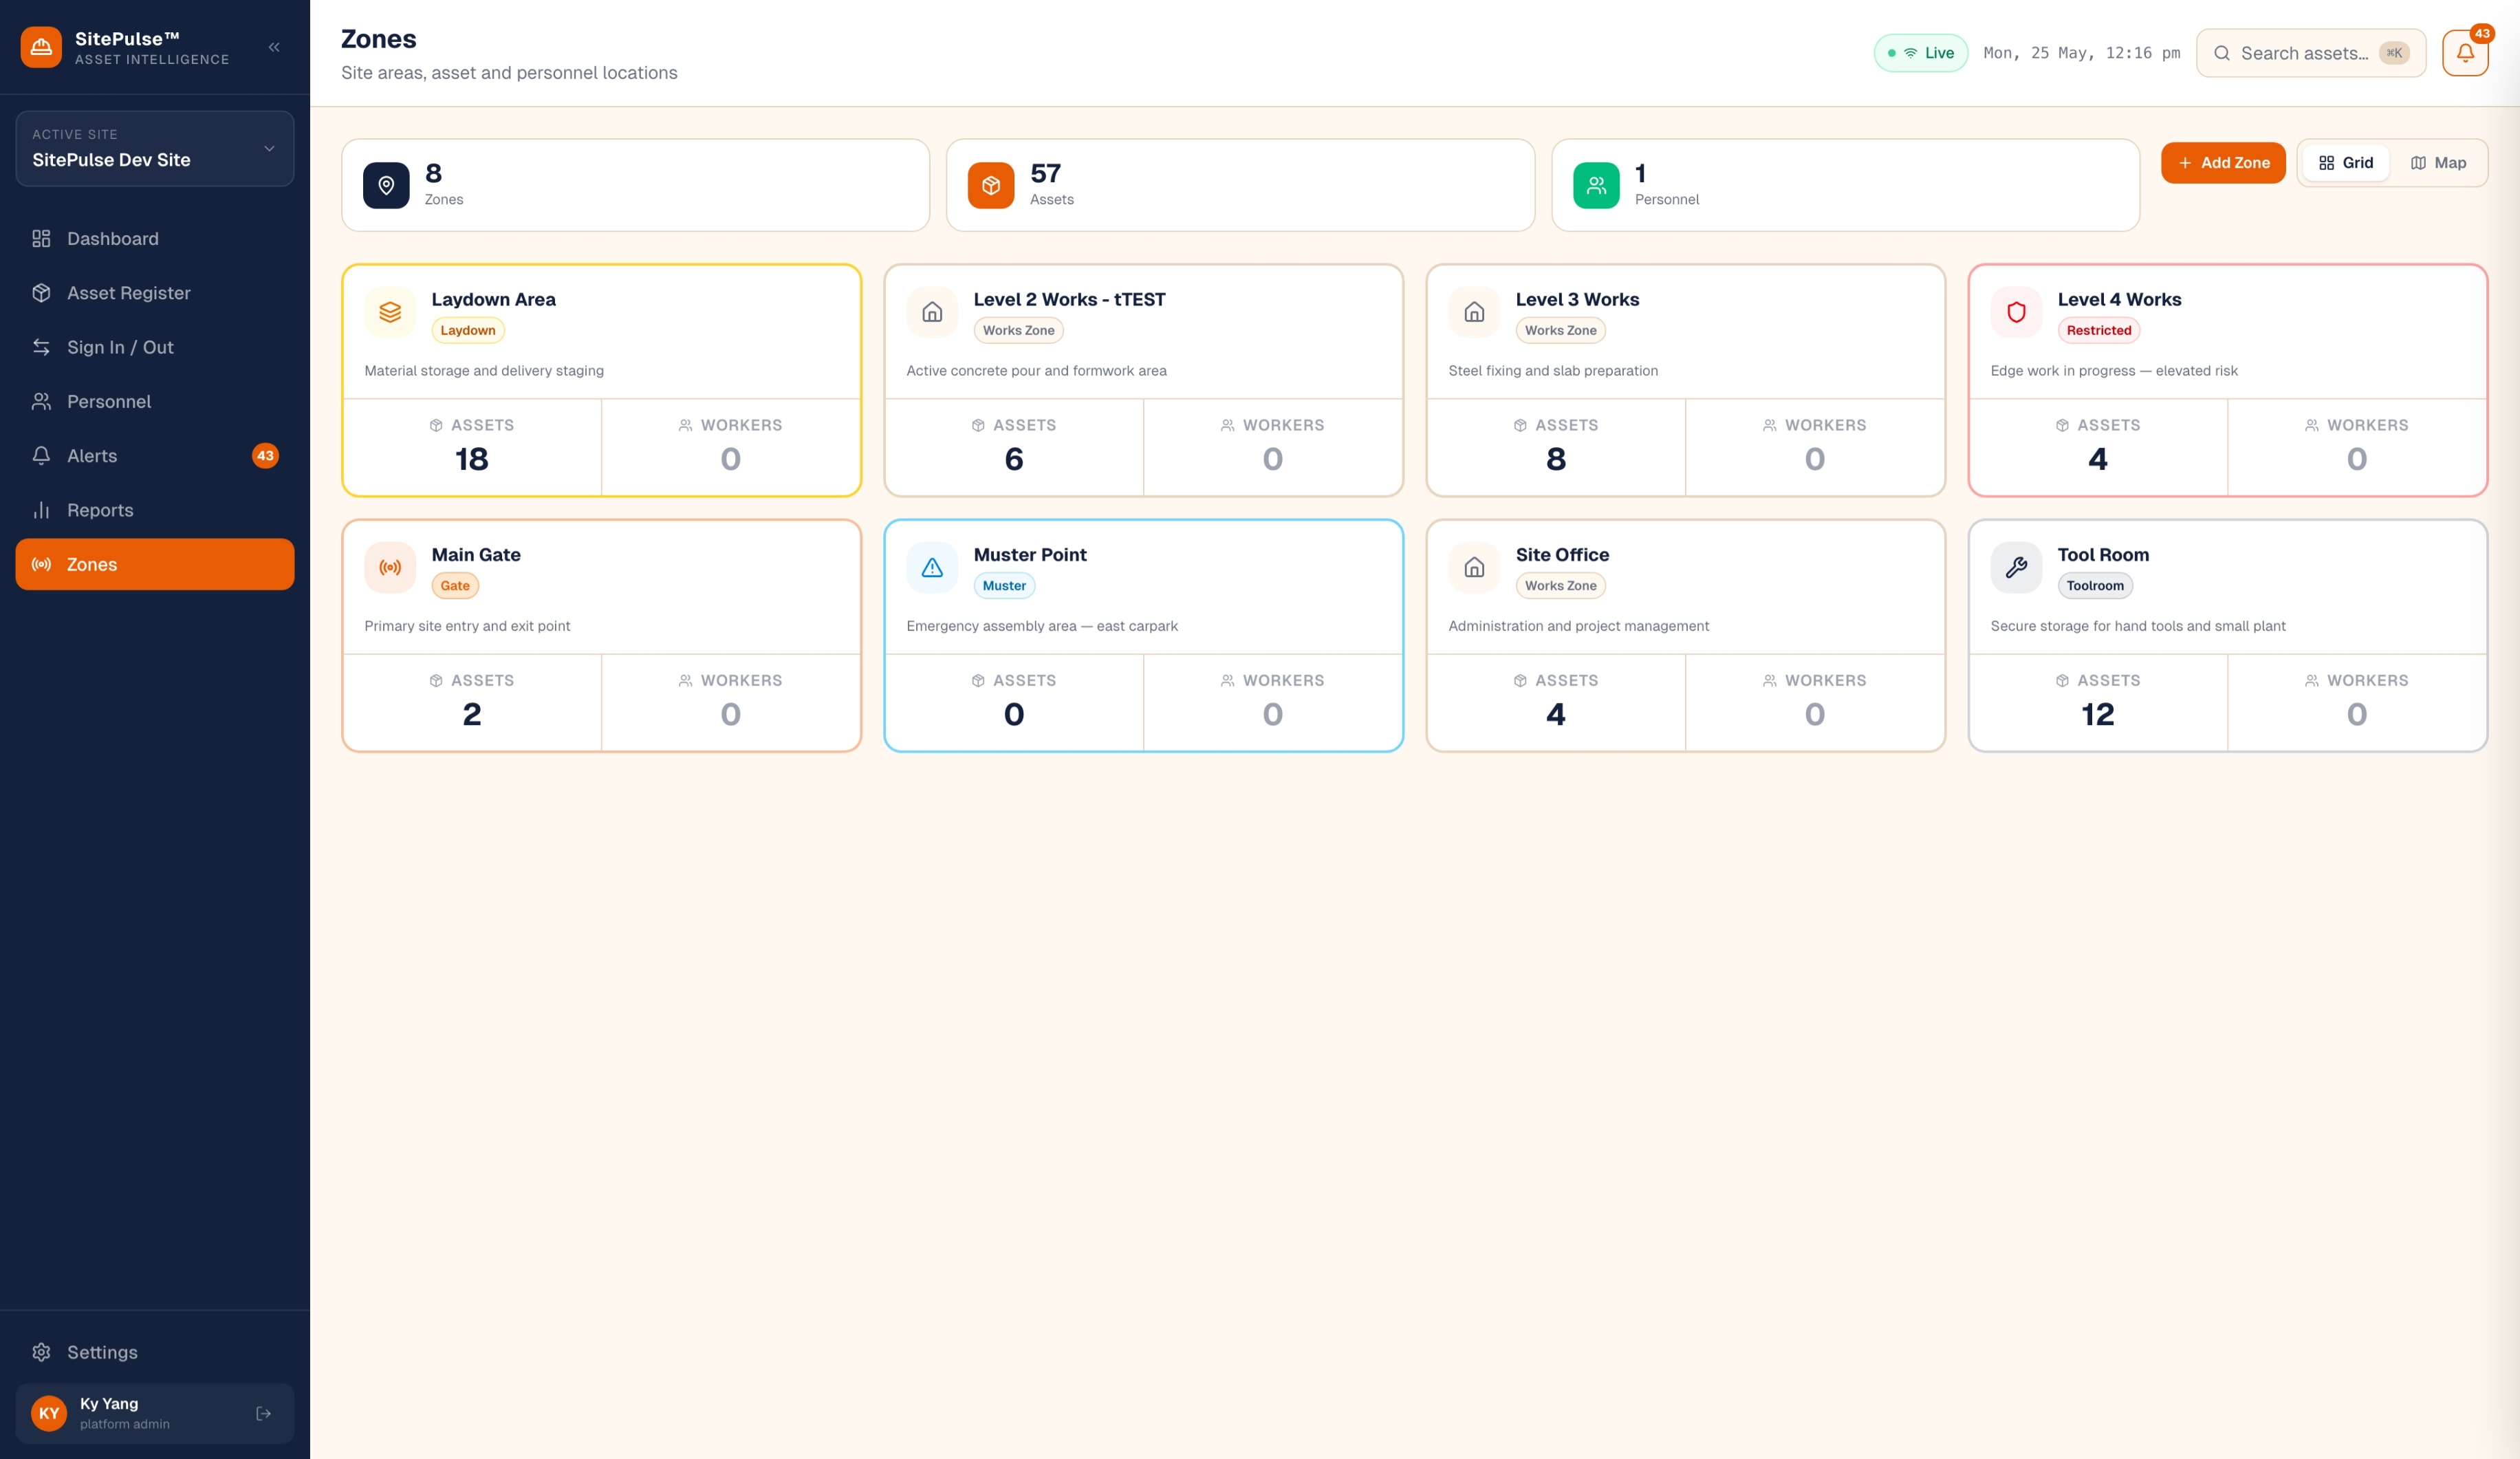Click Works Zone tag on Level 2 Works

pos(1018,330)
